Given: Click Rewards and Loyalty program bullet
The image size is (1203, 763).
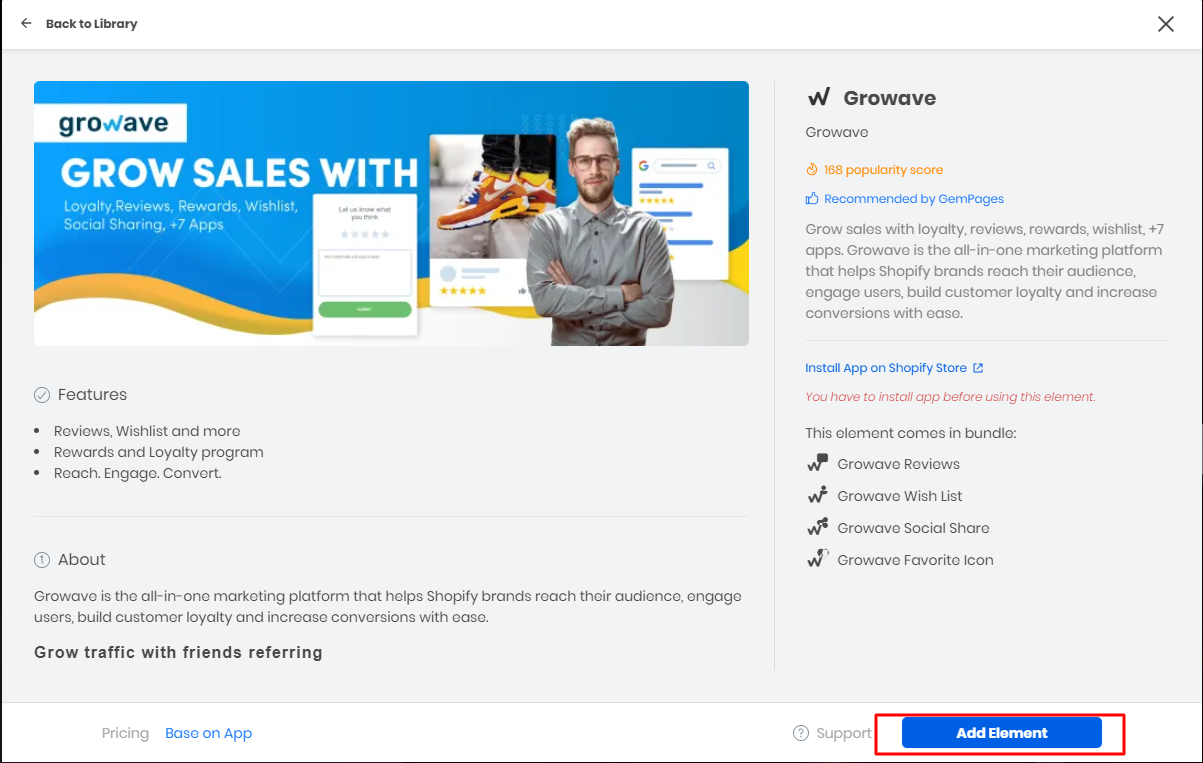Looking at the screenshot, I should pyautogui.click(x=158, y=452).
